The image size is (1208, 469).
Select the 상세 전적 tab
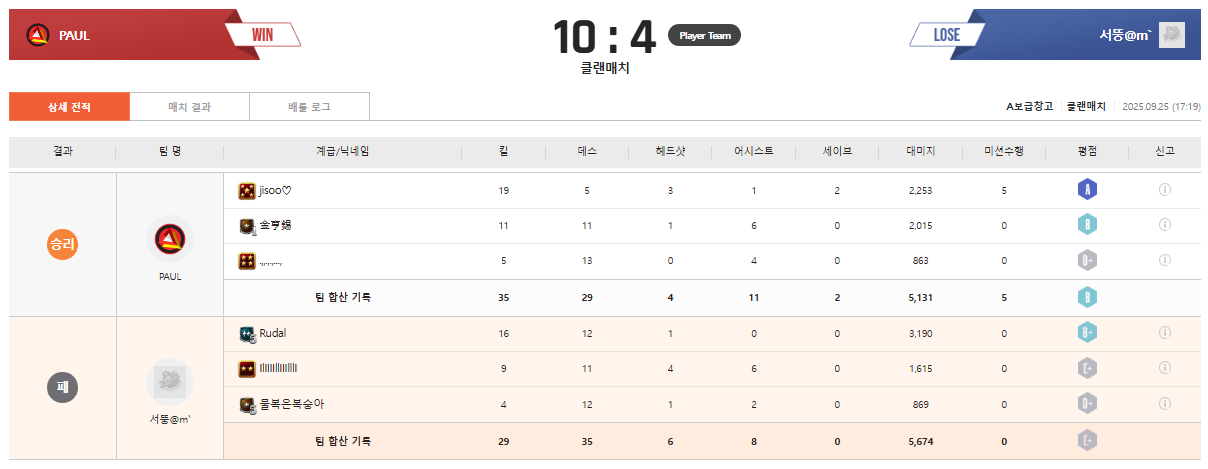tap(69, 106)
